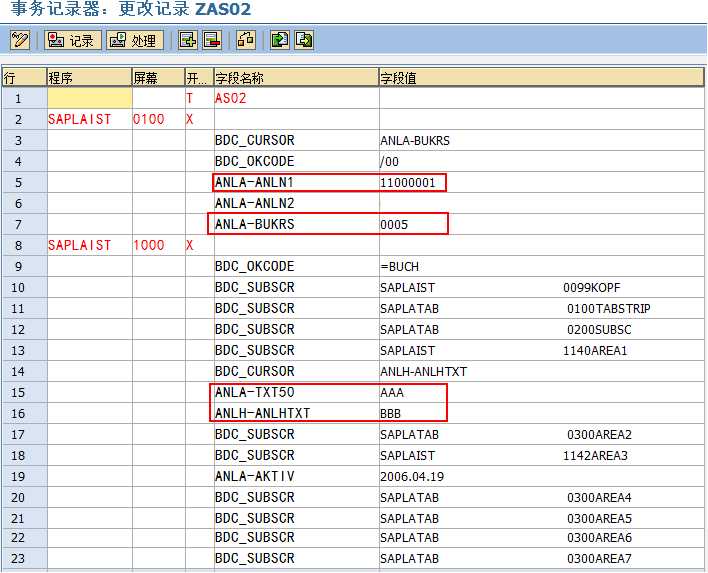708x573 pixels.
Task: Click the first green arrow transfer icon
Action: (279, 40)
